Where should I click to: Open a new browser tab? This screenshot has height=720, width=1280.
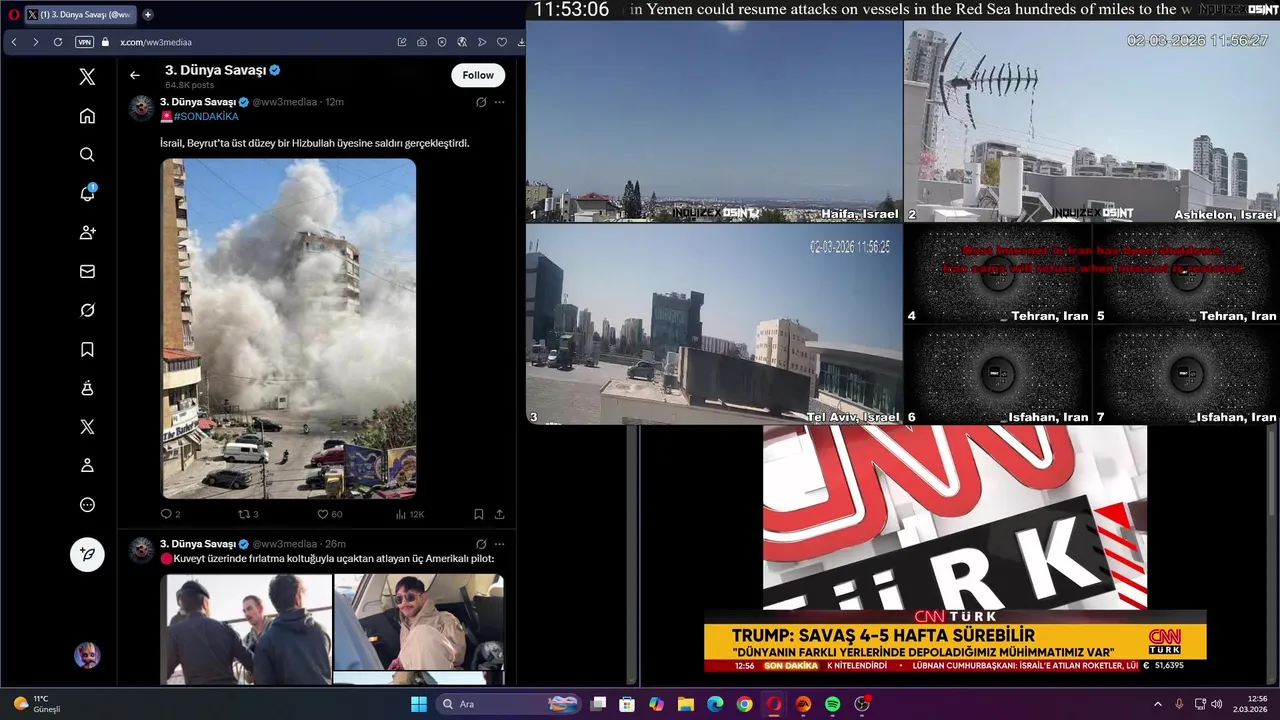[148, 15]
